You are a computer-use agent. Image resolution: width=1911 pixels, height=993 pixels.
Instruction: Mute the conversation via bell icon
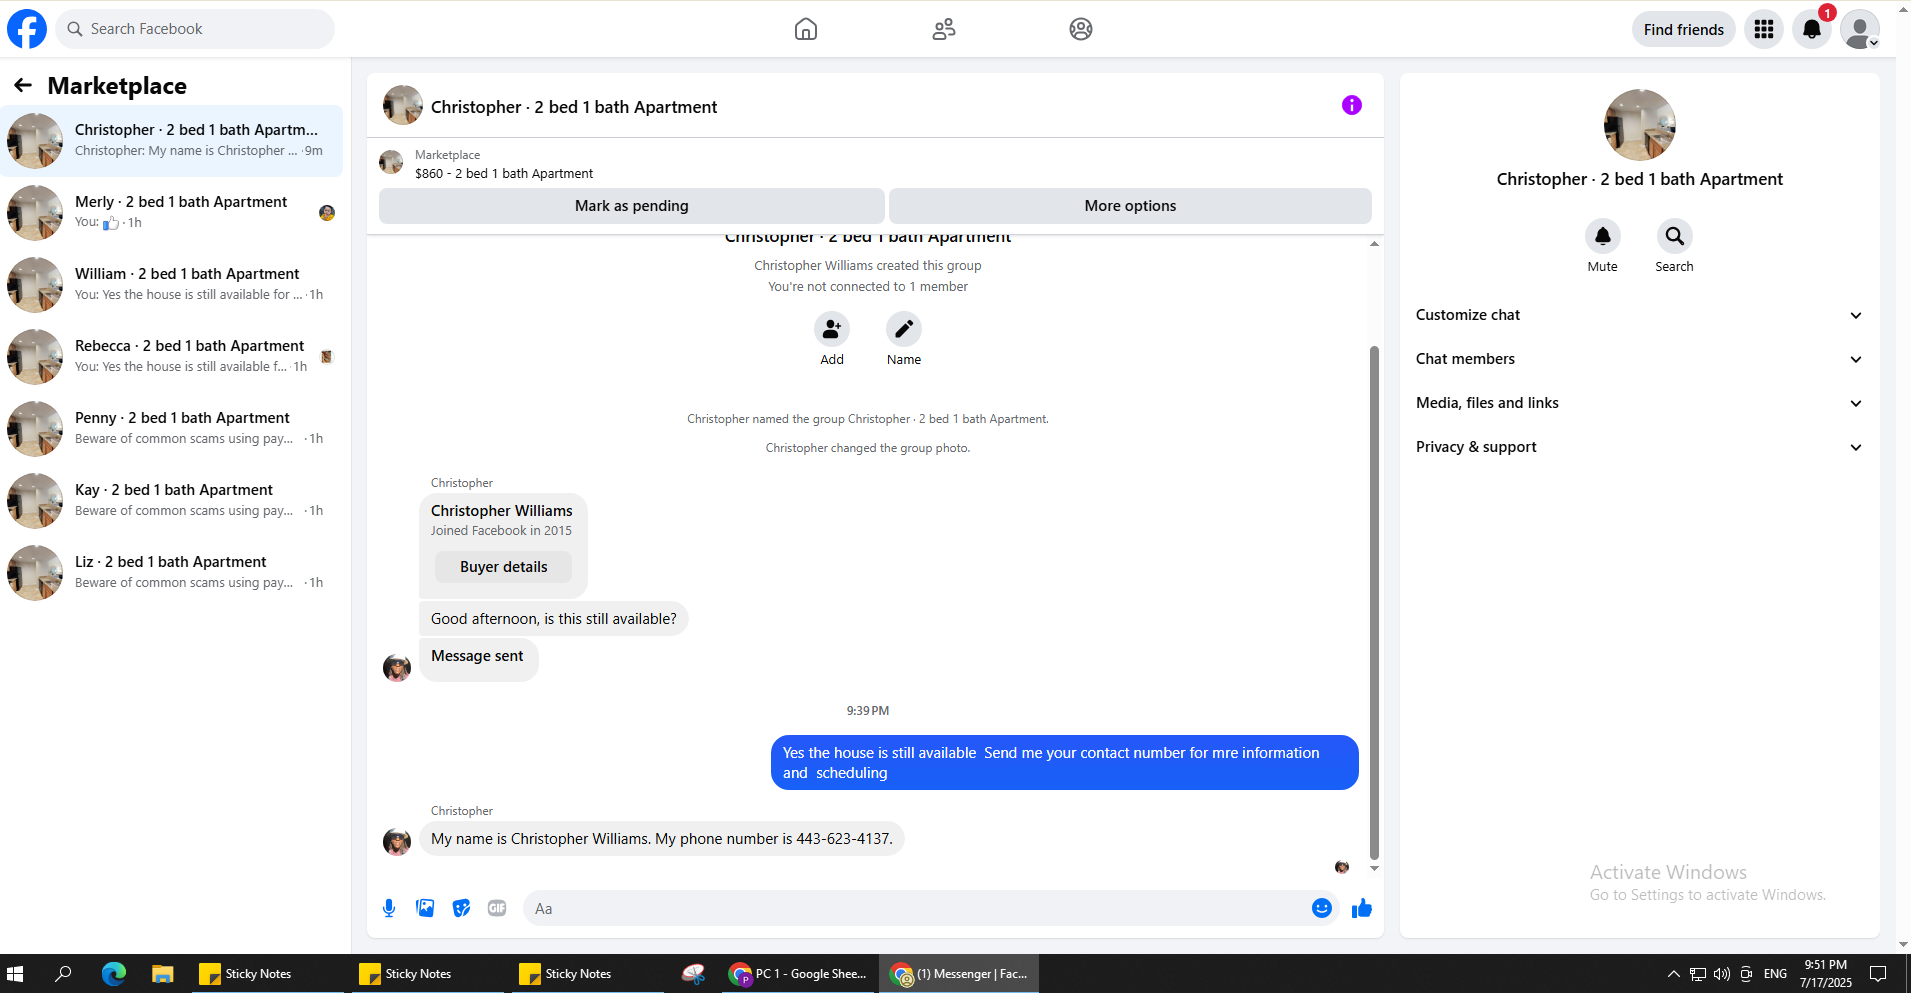[1603, 236]
